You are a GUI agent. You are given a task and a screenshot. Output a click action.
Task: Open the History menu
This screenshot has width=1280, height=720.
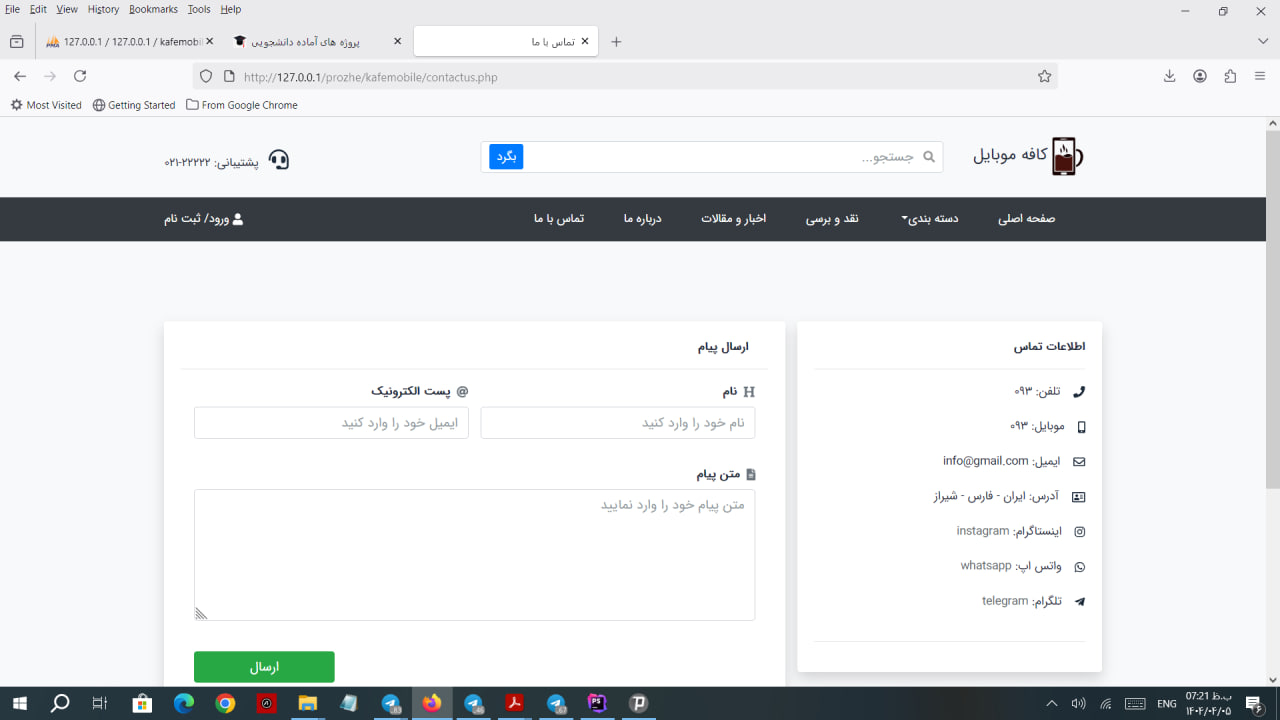(x=103, y=9)
